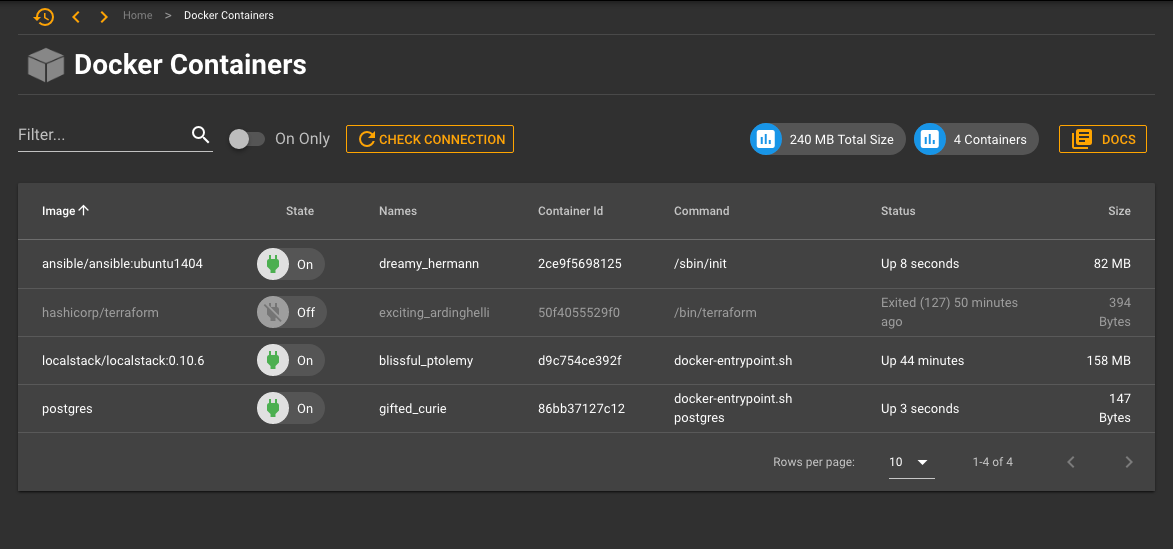Viewport: 1173px width, 549px height.
Task: Click the gifted_curie name cell
Action: click(413, 409)
